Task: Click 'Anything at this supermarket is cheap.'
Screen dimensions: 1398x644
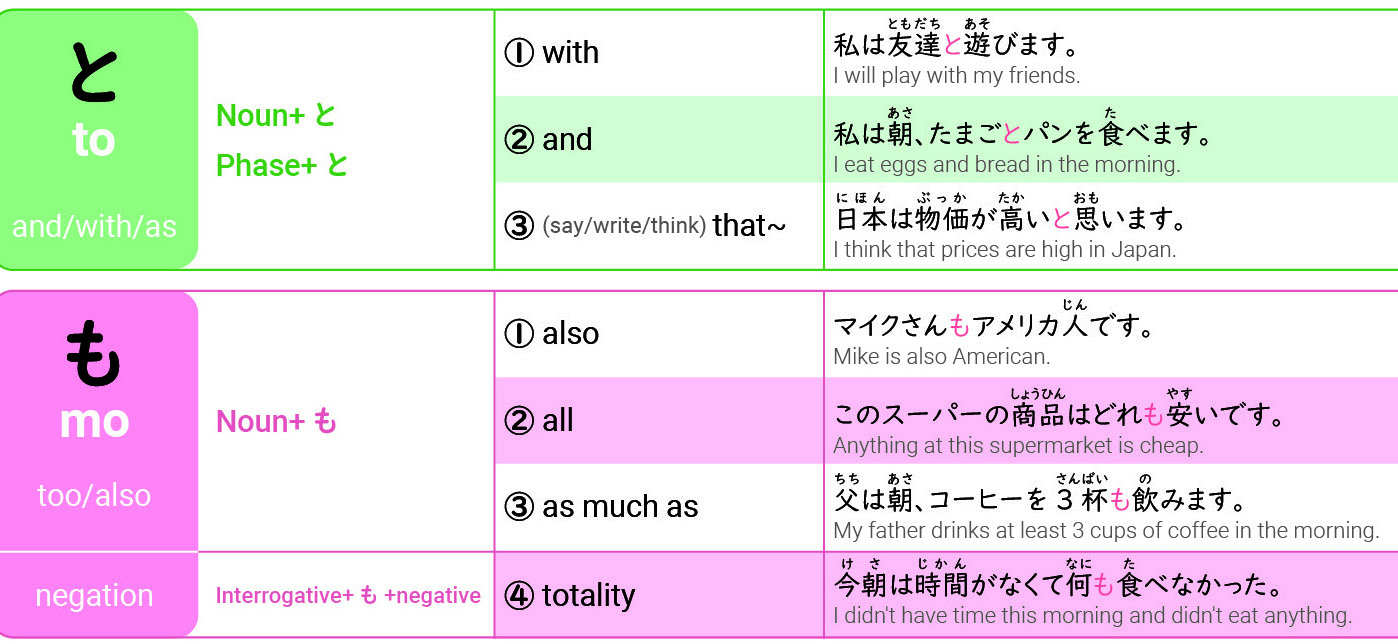Action: pyautogui.click(x=1018, y=446)
